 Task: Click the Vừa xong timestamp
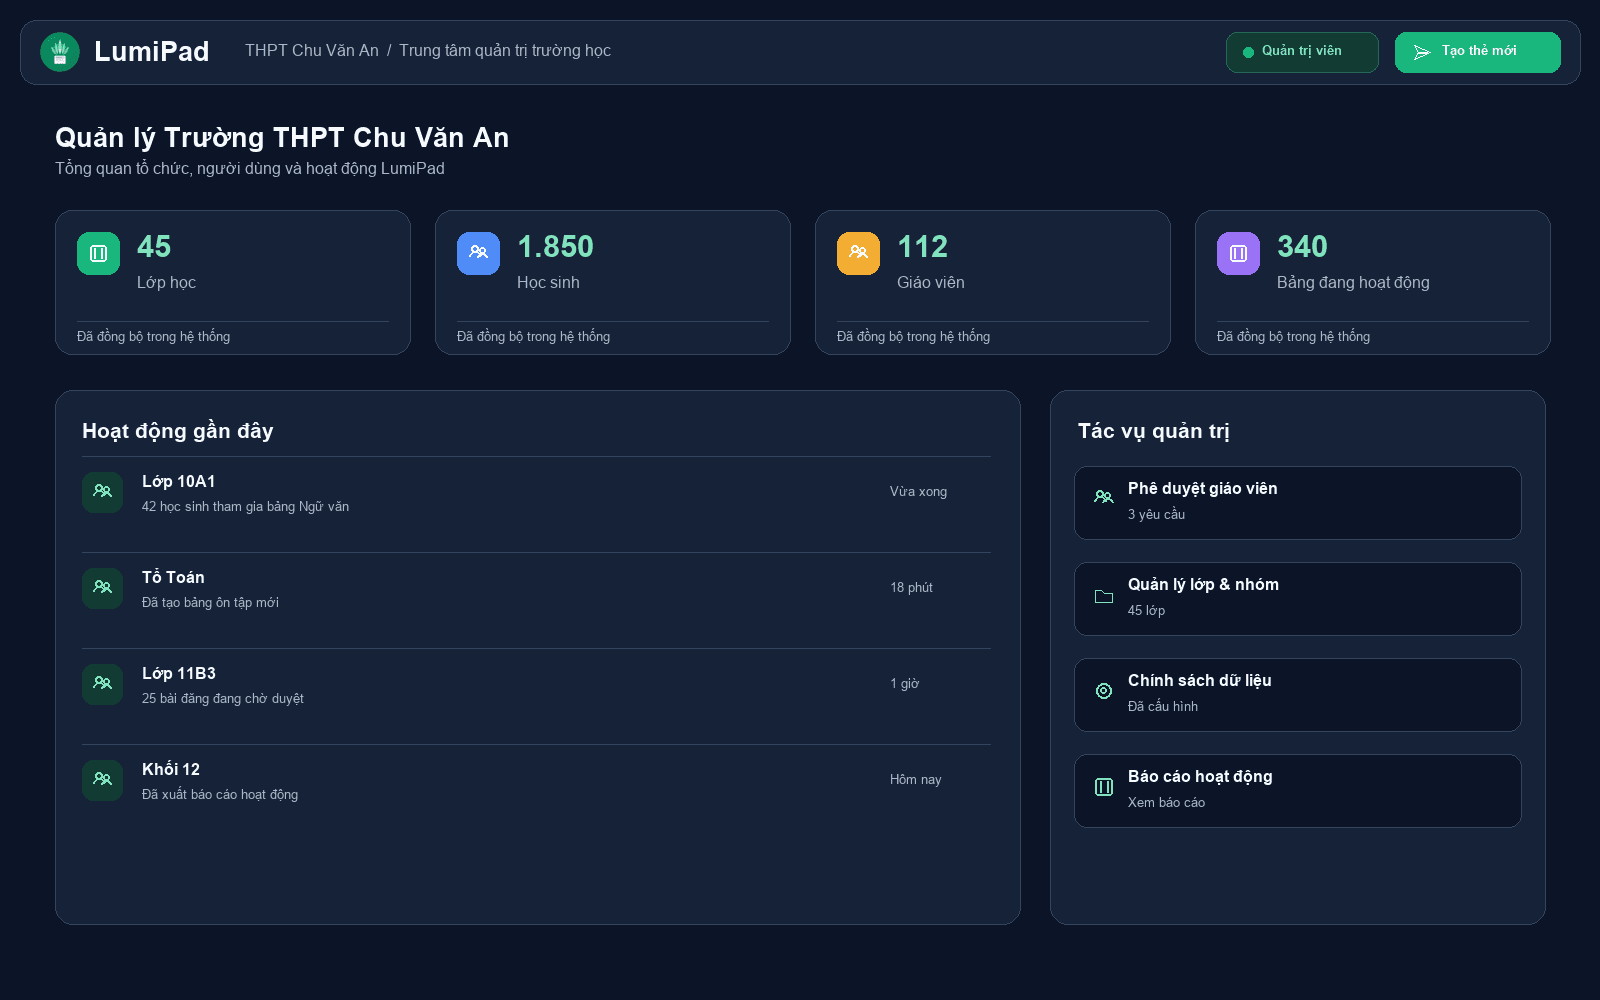[x=918, y=492]
